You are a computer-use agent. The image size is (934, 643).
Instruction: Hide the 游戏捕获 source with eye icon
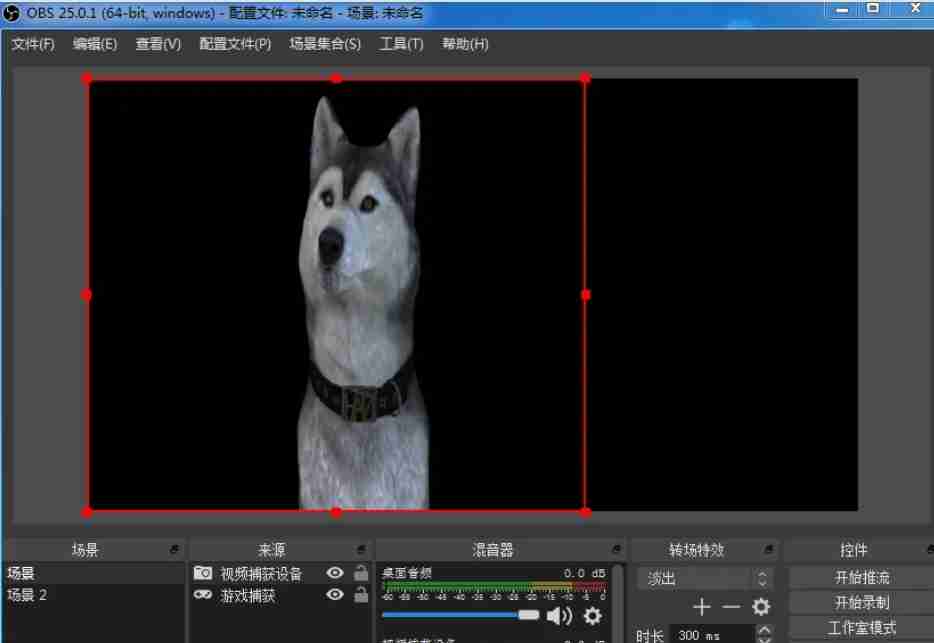[335, 595]
